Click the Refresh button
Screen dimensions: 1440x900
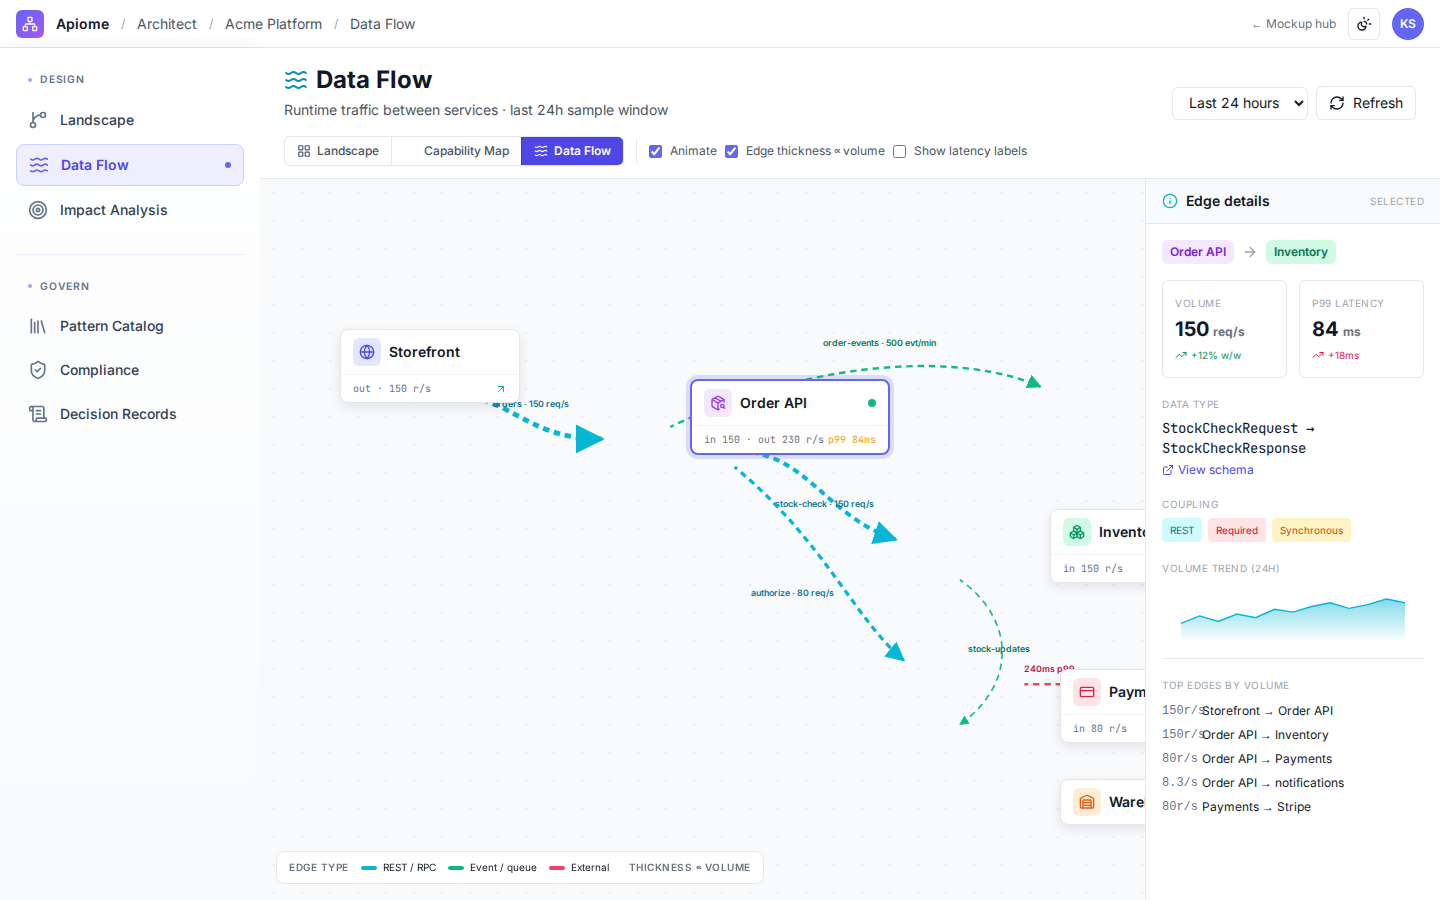pyautogui.click(x=1366, y=103)
